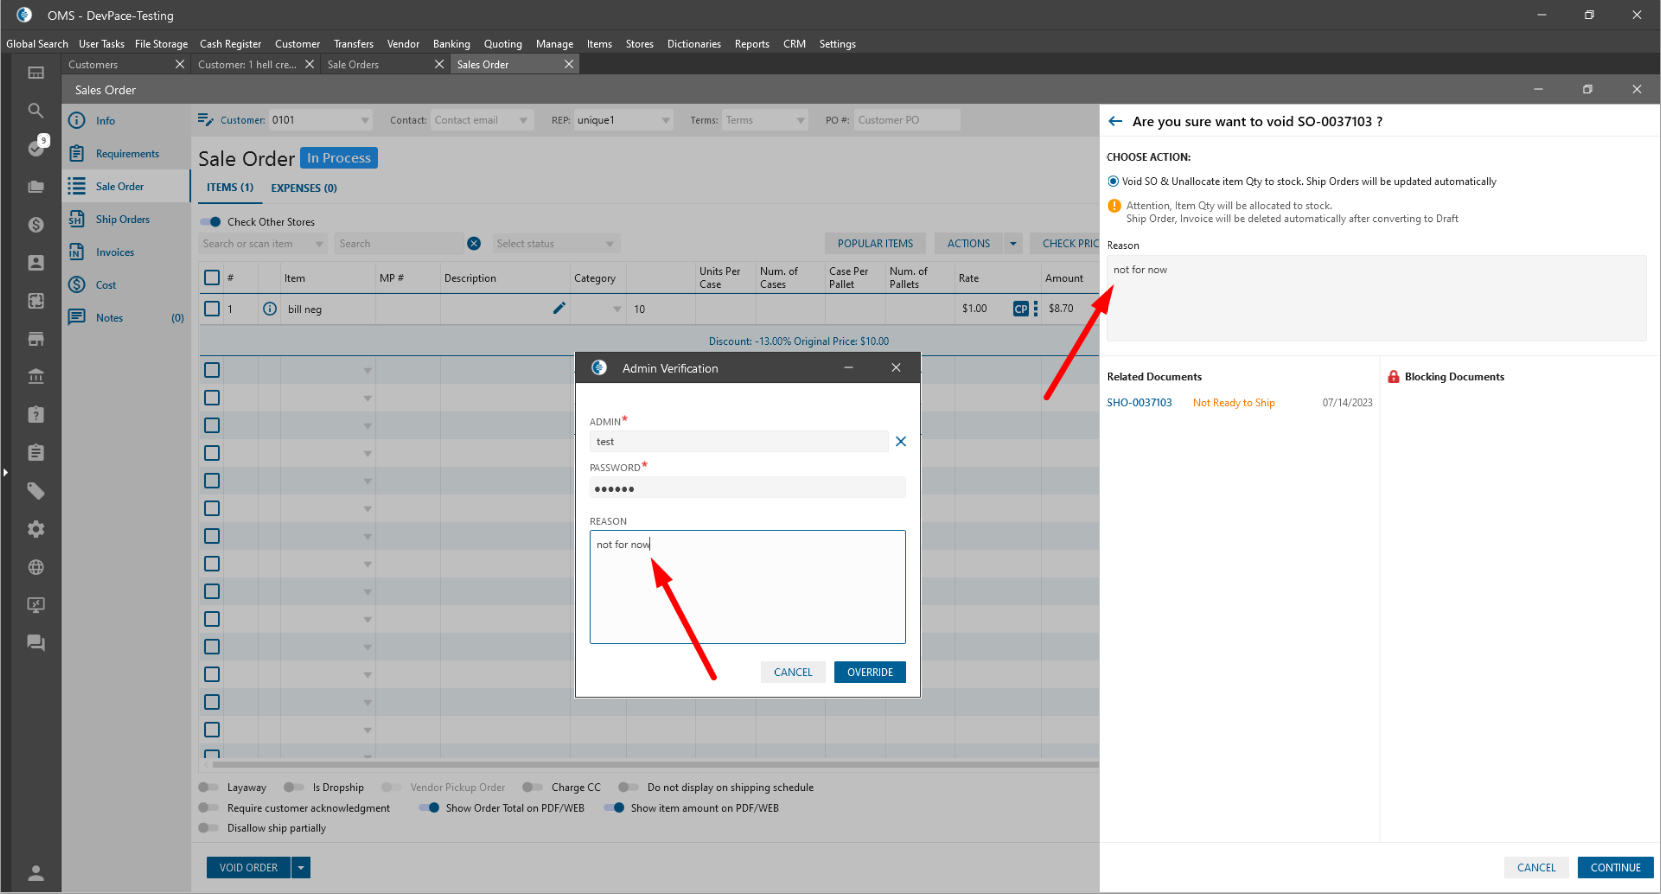Screen dimensions: 1661x894
Task: Click the Continue button in the void panel
Action: [x=1615, y=868]
